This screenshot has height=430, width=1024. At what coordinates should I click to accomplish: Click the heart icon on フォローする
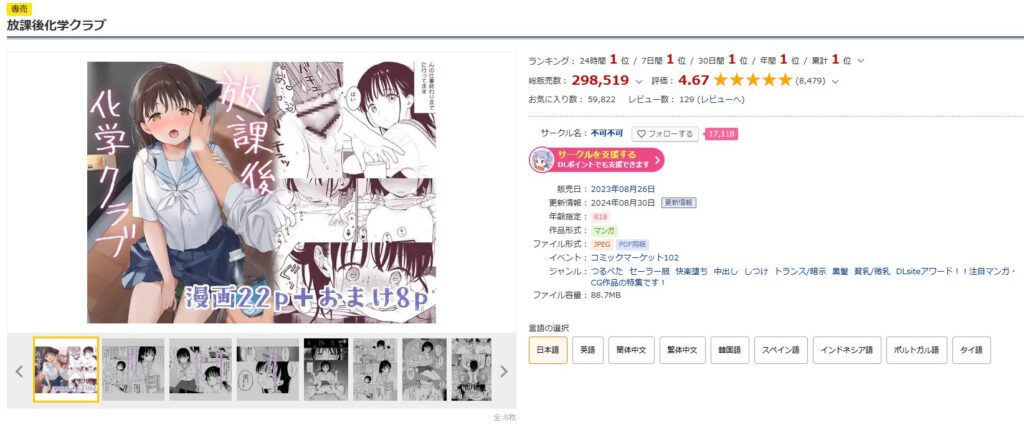(641, 134)
